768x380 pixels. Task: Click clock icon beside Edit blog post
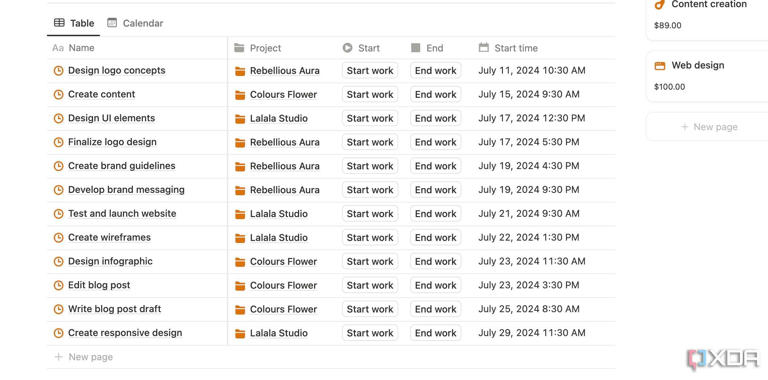click(58, 285)
